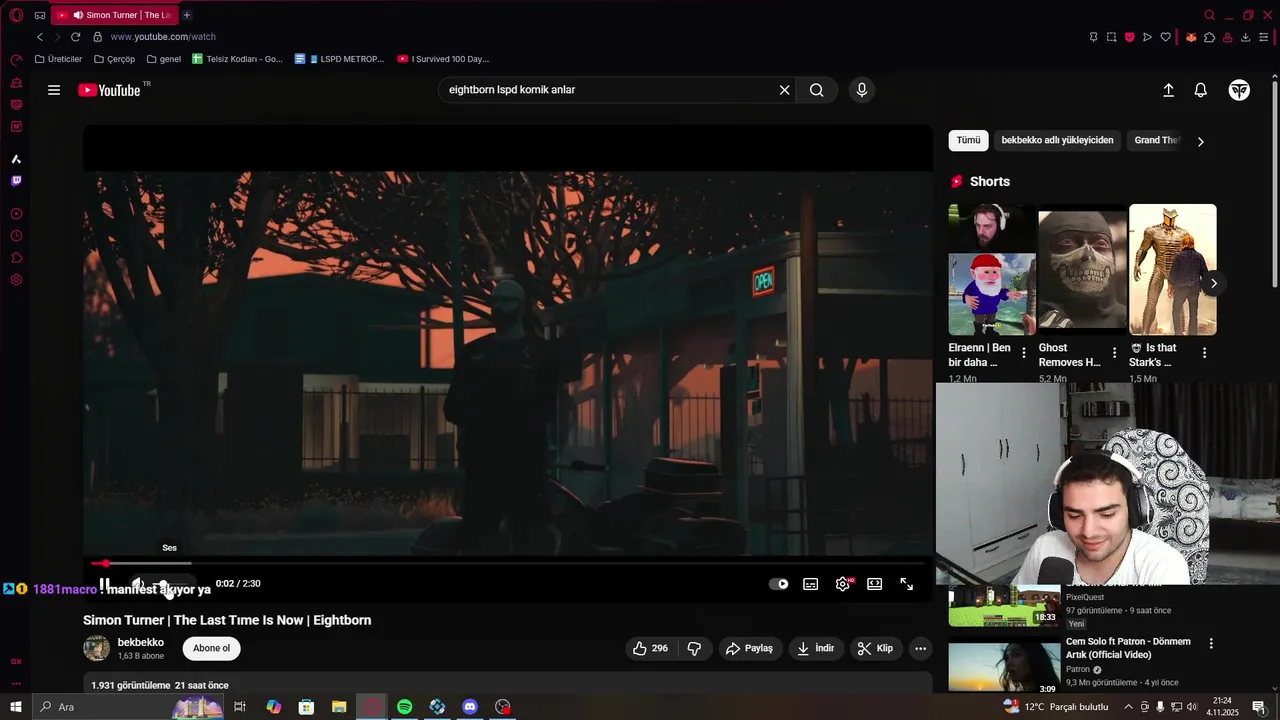The image size is (1280, 720).
Task: Open the Is that Stark's short thumbnail
Action: 1173,270
